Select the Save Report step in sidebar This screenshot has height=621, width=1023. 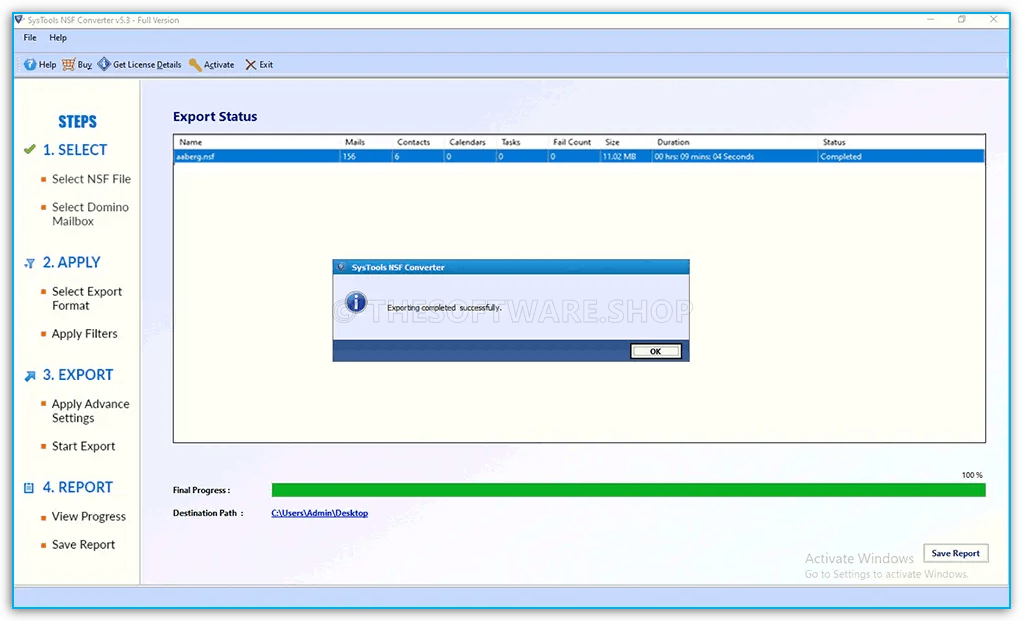click(84, 545)
